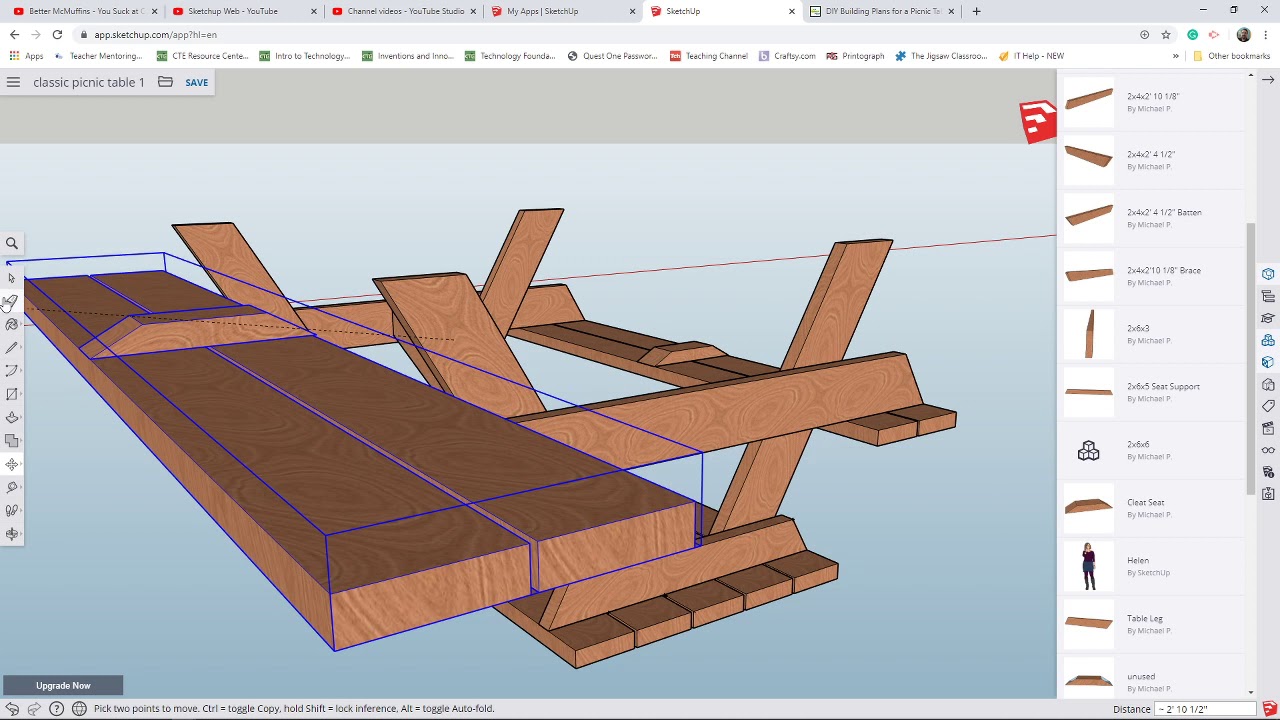Open the Instructor panel icon
Image resolution: width=1280 pixels, height=720 pixels.
click(x=1268, y=318)
